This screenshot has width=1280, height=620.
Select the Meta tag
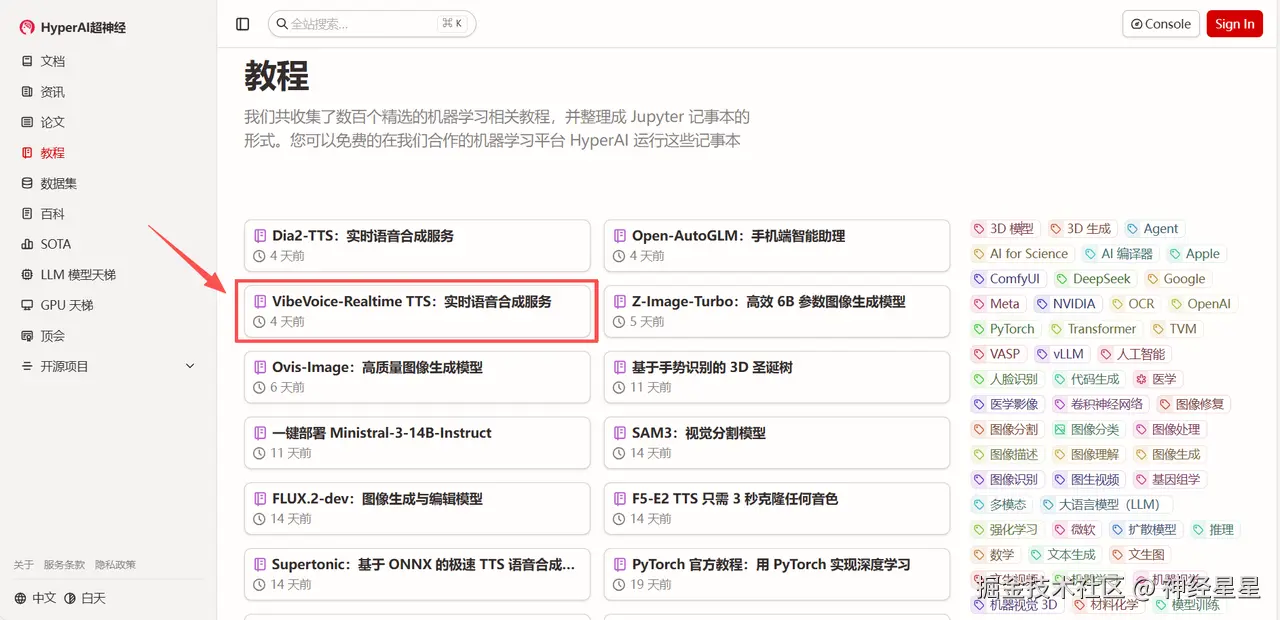pos(998,304)
